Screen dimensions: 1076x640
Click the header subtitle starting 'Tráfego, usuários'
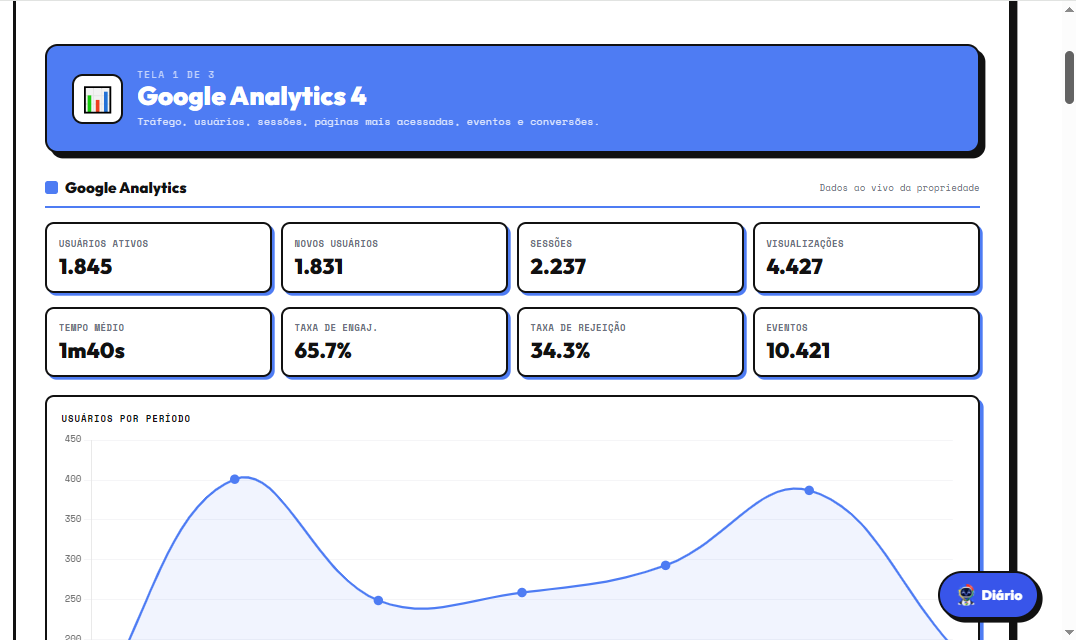[368, 122]
